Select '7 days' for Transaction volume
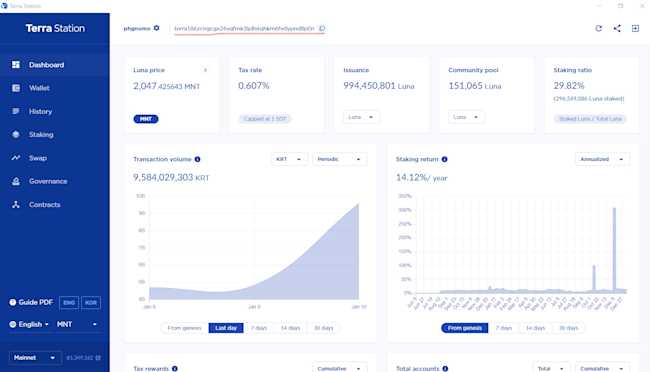The width and height of the screenshot is (650, 372). point(259,328)
